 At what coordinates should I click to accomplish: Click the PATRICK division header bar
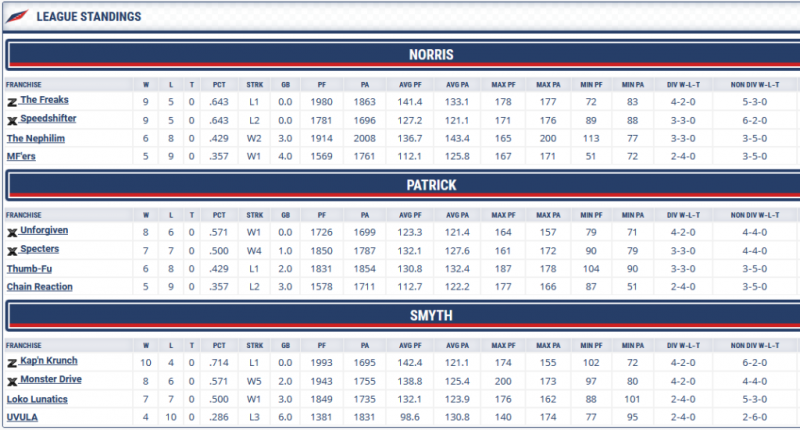[x=432, y=185]
